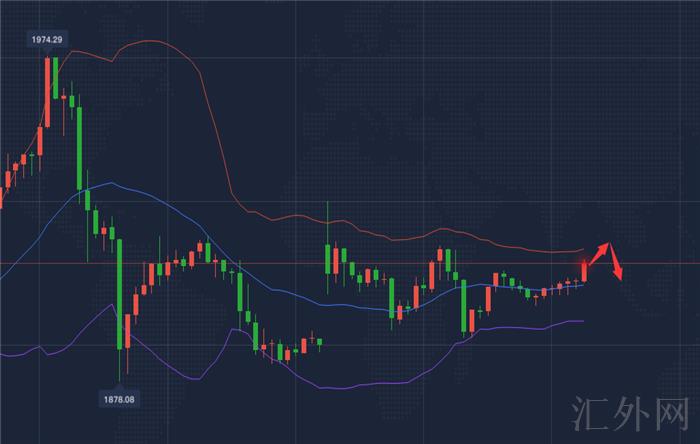Click the right end of the purple band

(x=581, y=321)
